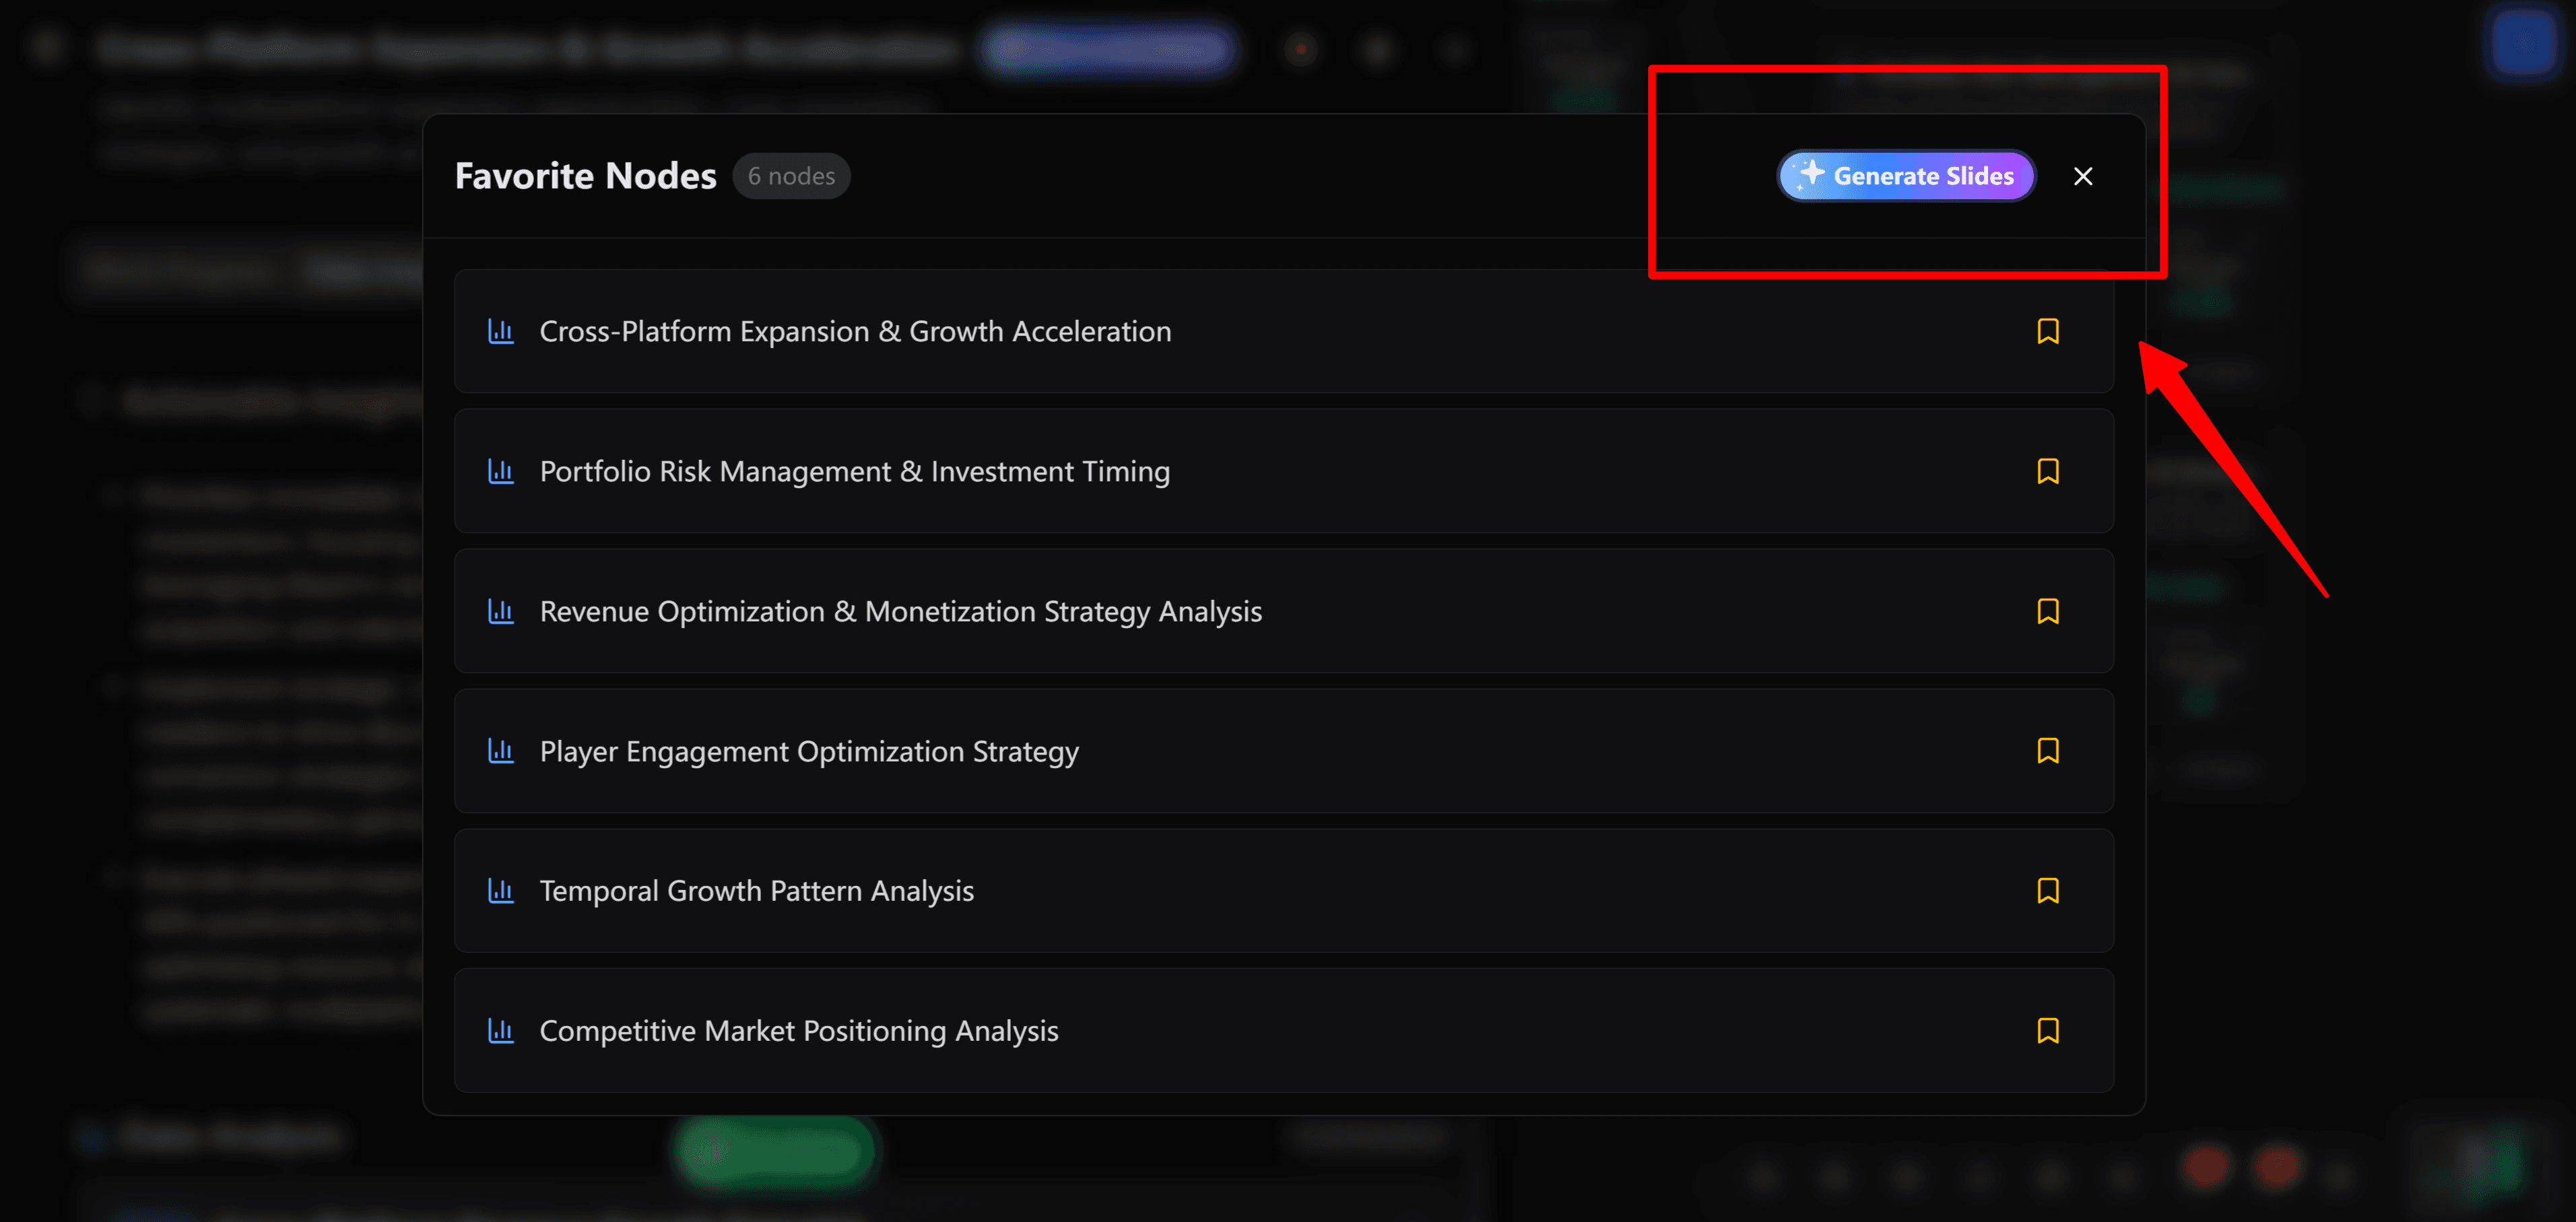Remove bookmark from Revenue Optimization & Monetization row
The width and height of the screenshot is (2576, 1222).
pyautogui.click(x=2047, y=611)
